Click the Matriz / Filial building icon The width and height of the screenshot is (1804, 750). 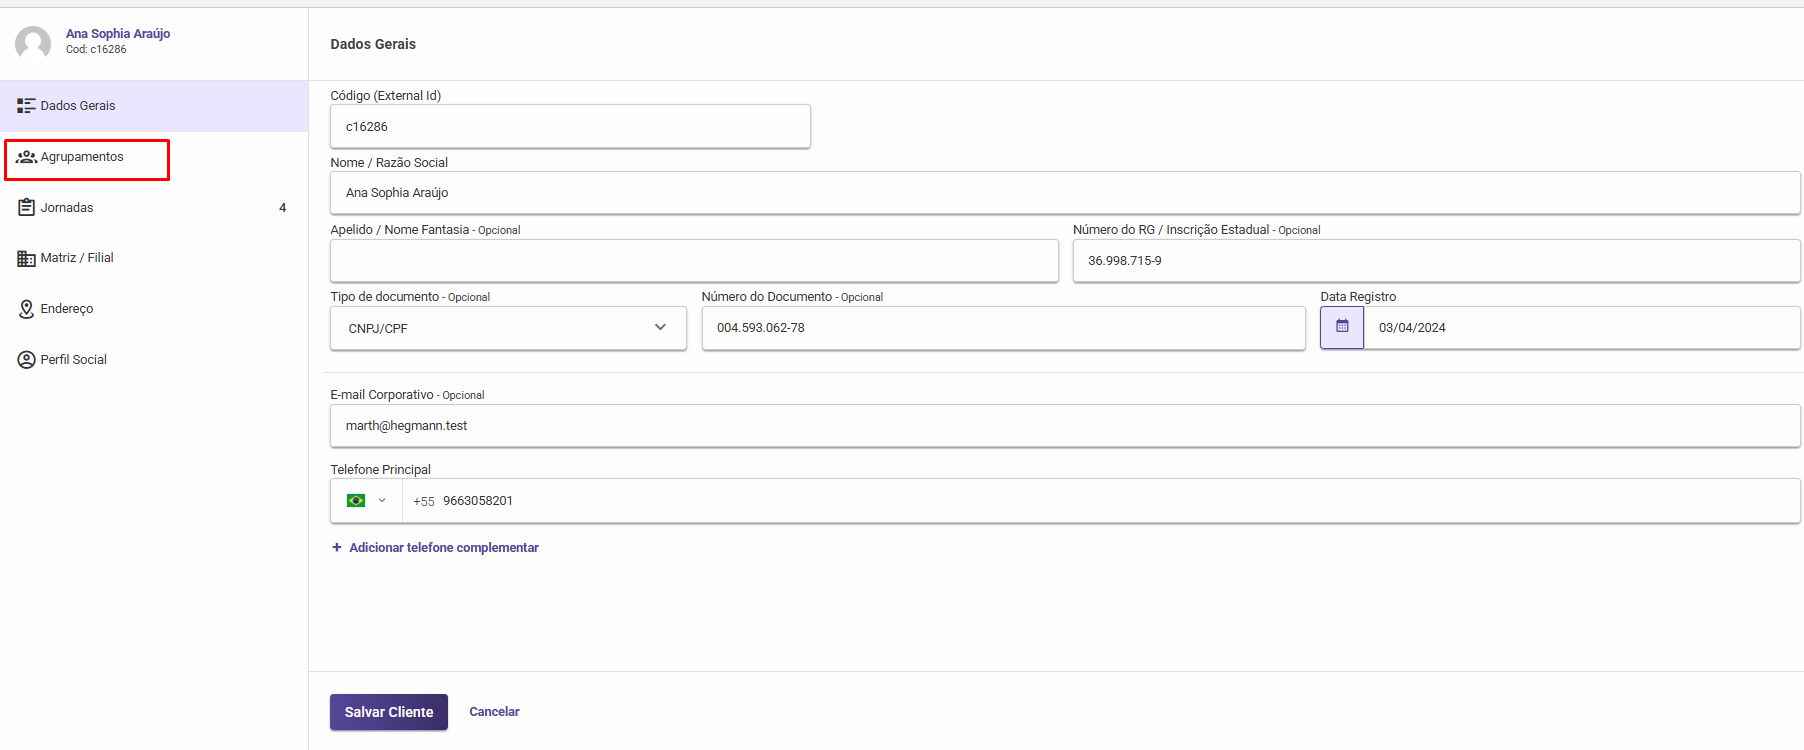[26, 258]
